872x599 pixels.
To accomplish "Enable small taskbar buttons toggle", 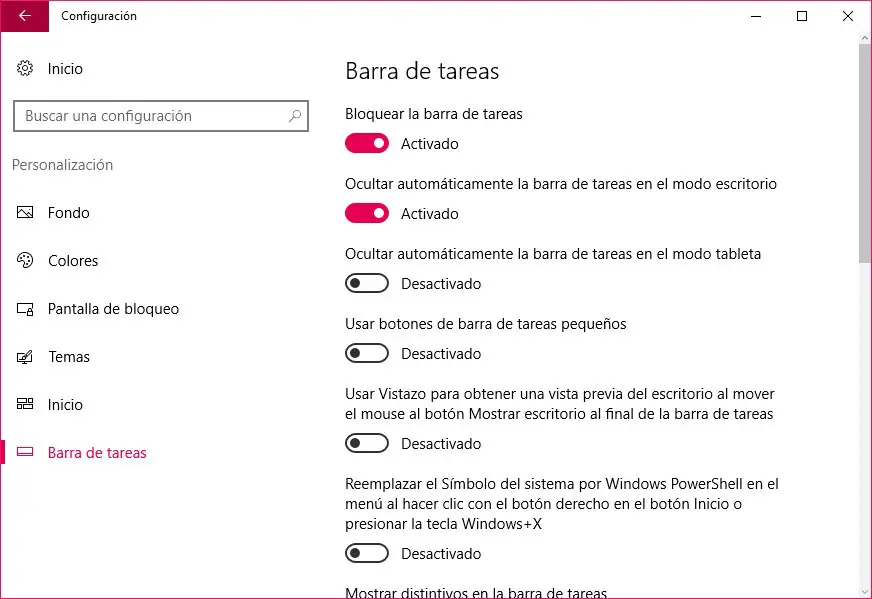I will pyautogui.click(x=367, y=354).
